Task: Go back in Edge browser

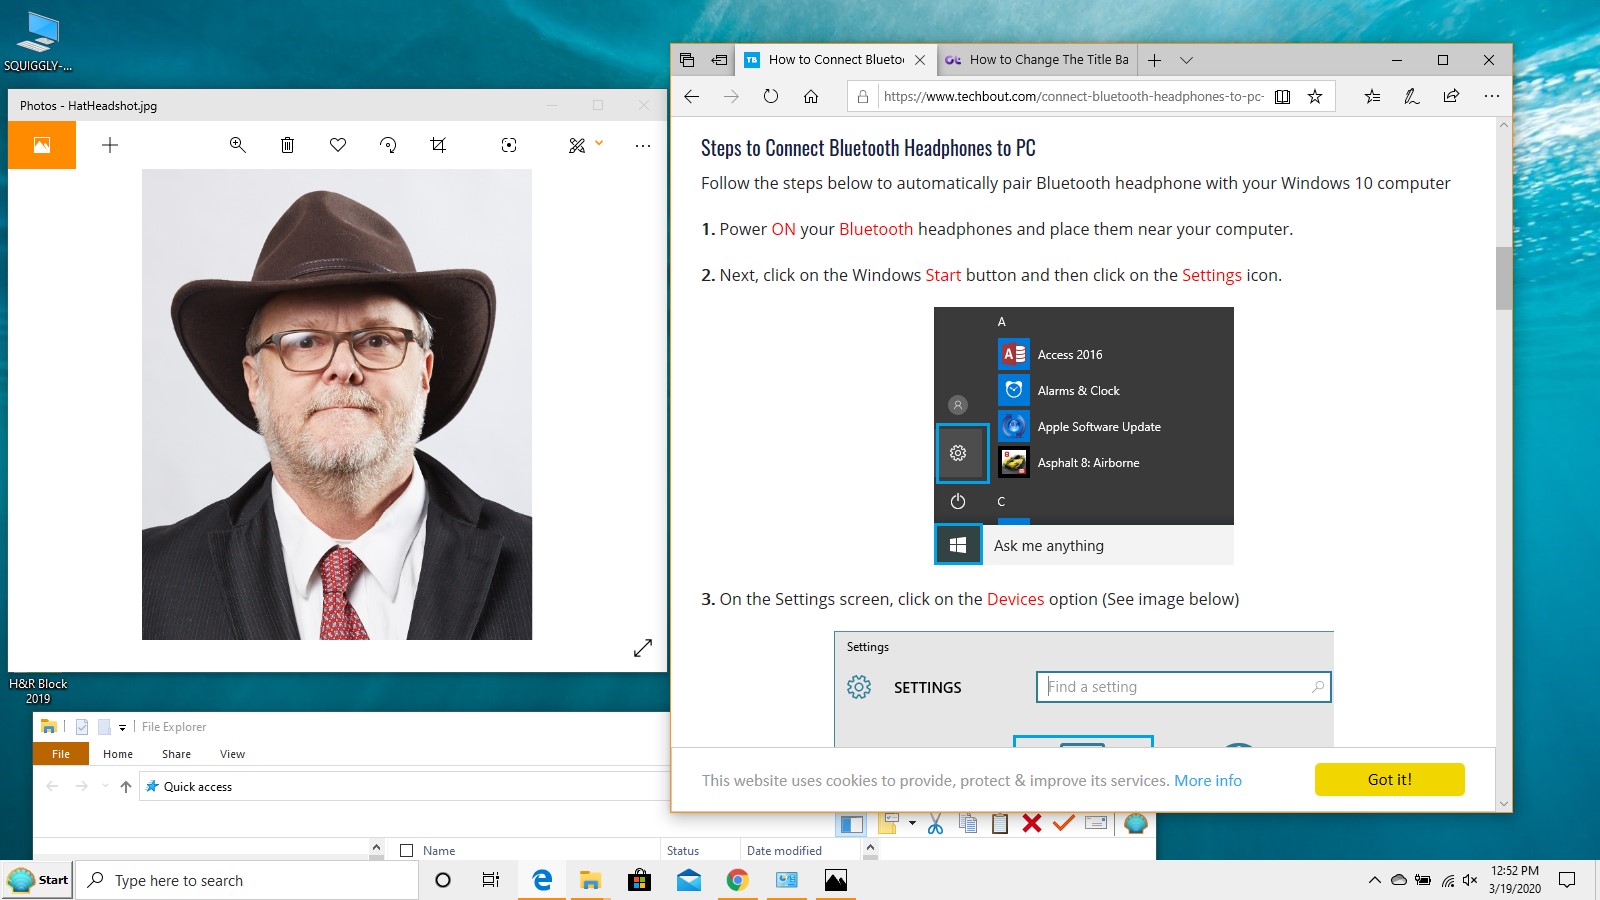Action: click(x=691, y=96)
